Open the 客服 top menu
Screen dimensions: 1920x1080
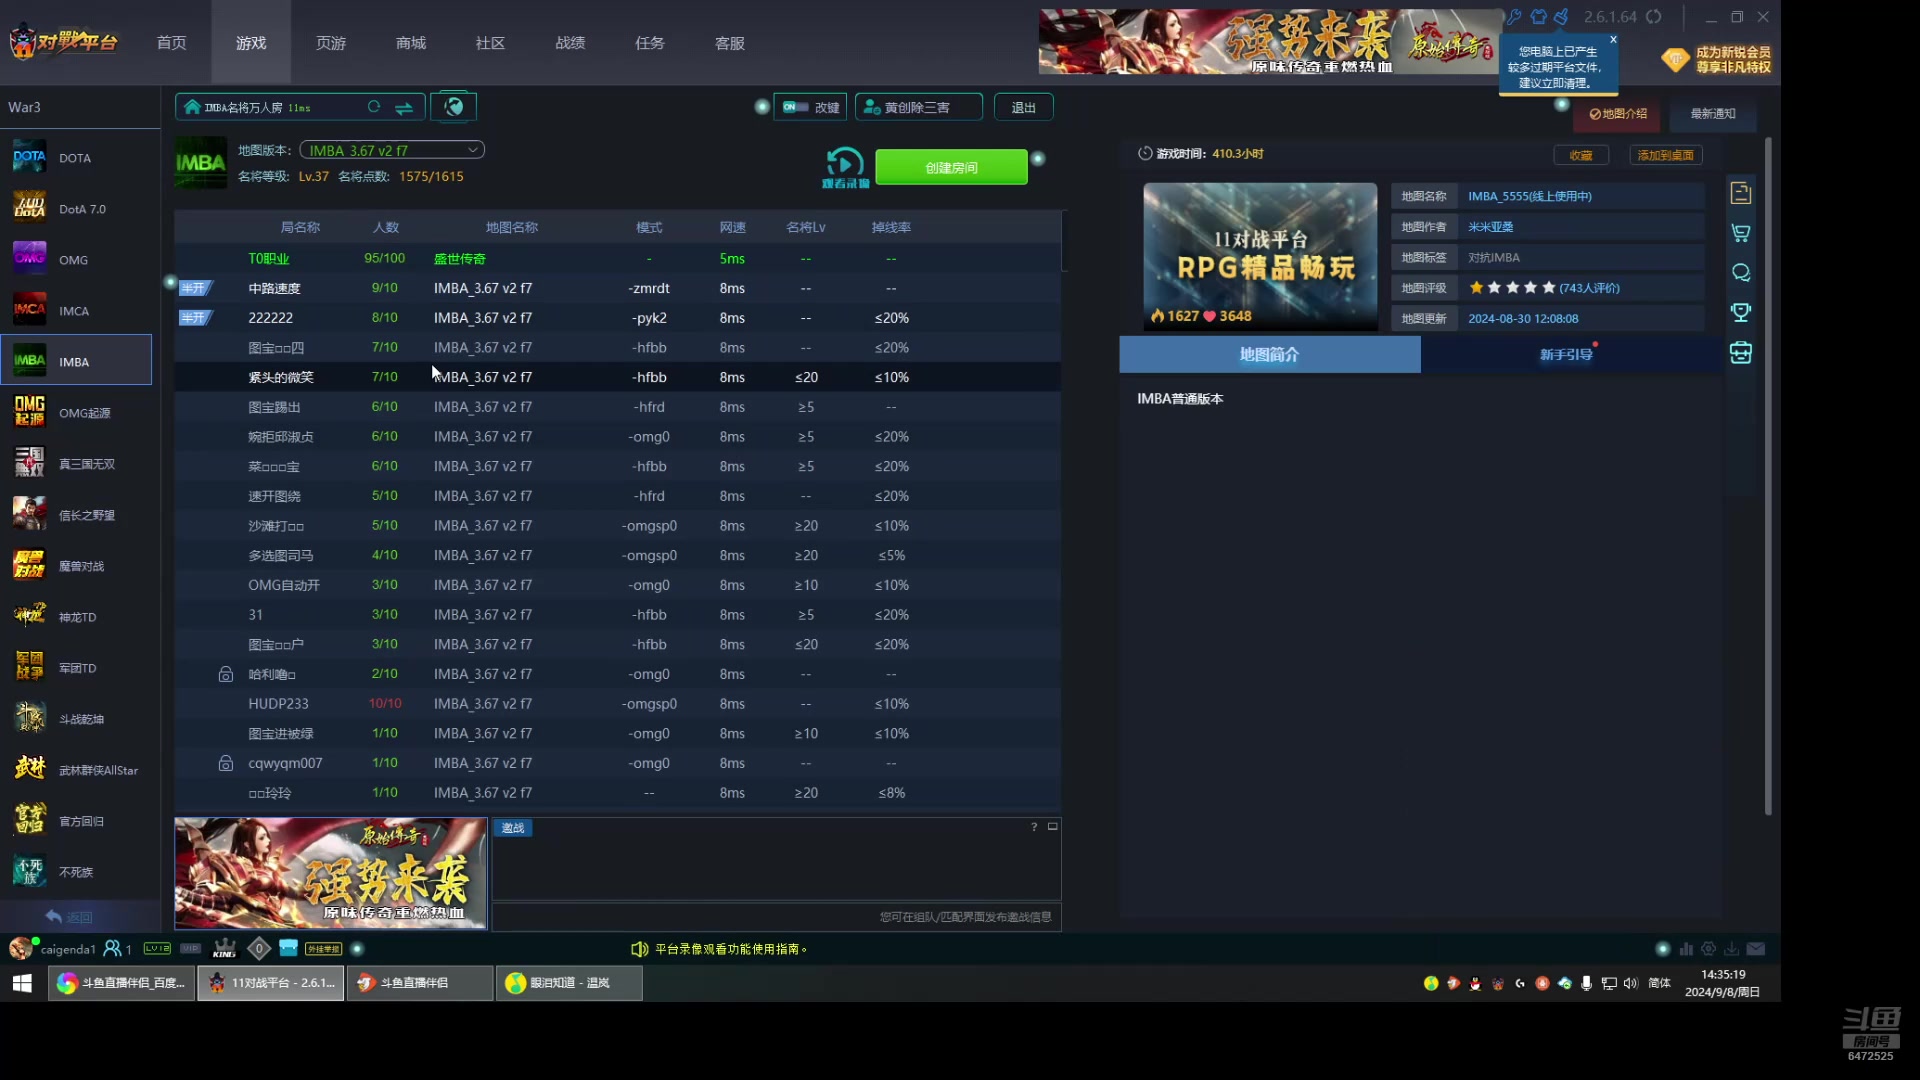(730, 43)
